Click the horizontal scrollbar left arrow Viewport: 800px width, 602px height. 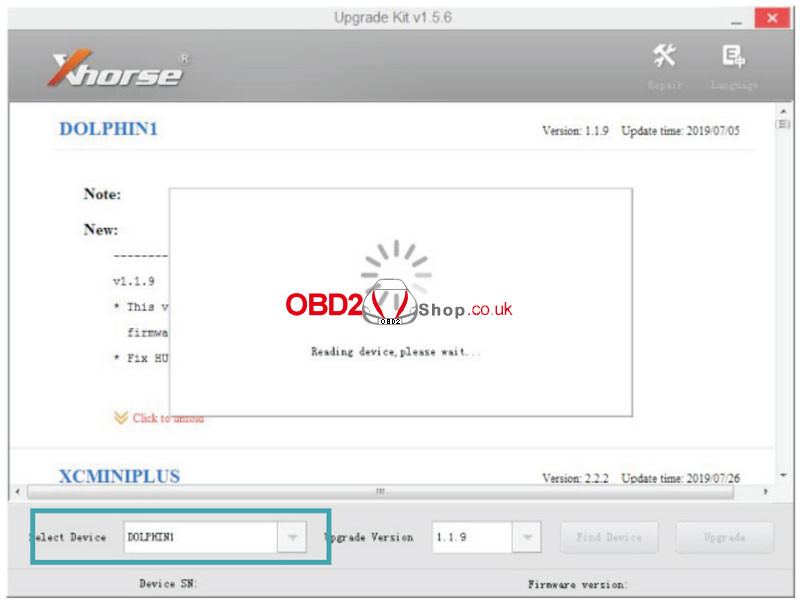[x=18, y=492]
